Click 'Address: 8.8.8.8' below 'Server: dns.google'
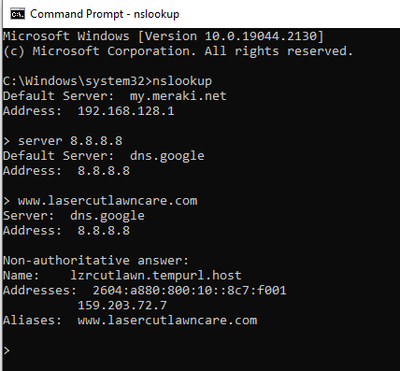Image resolution: width=400 pixels, height=371 pixels. point(66,231)
